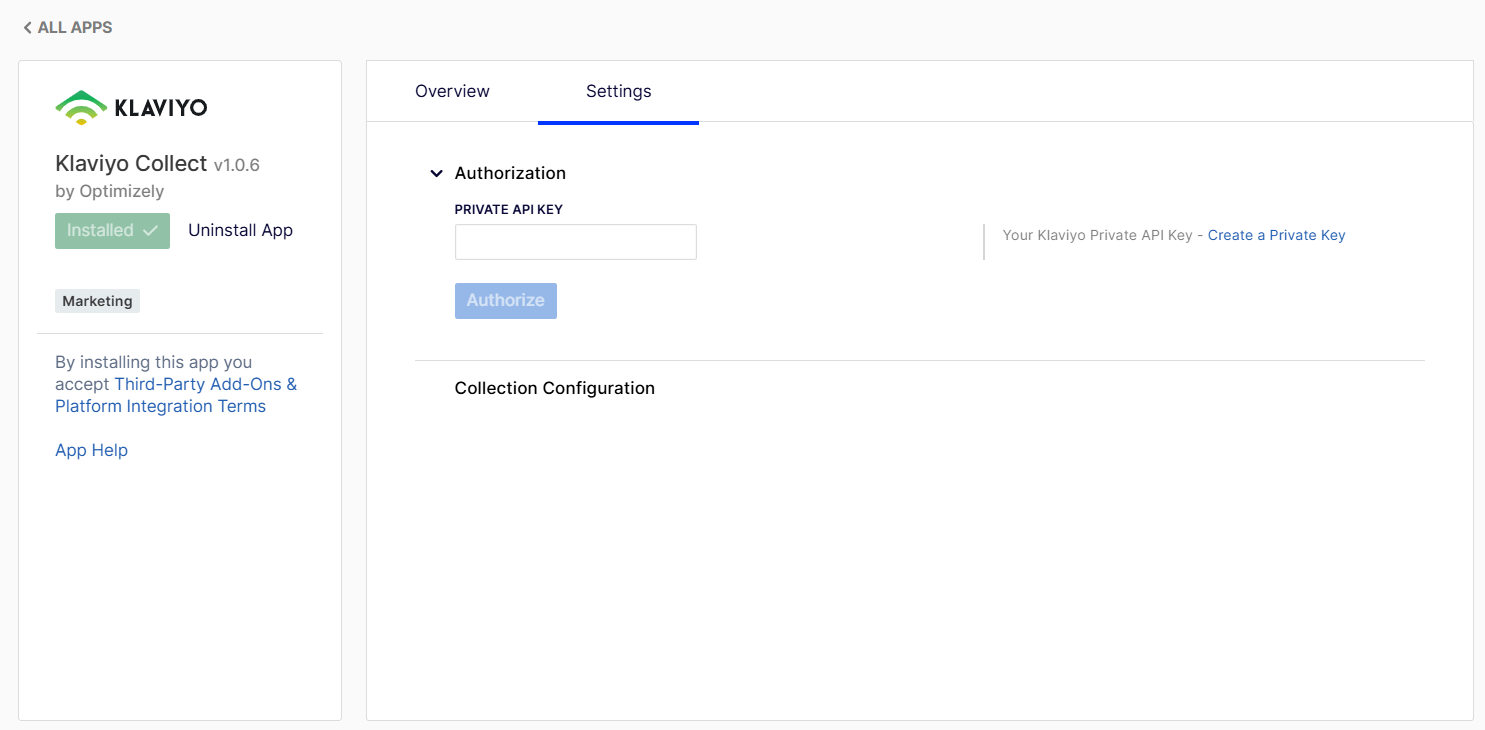Click the Installed status button label
This screenshot has width=1485, height=730.
[100, 230]
